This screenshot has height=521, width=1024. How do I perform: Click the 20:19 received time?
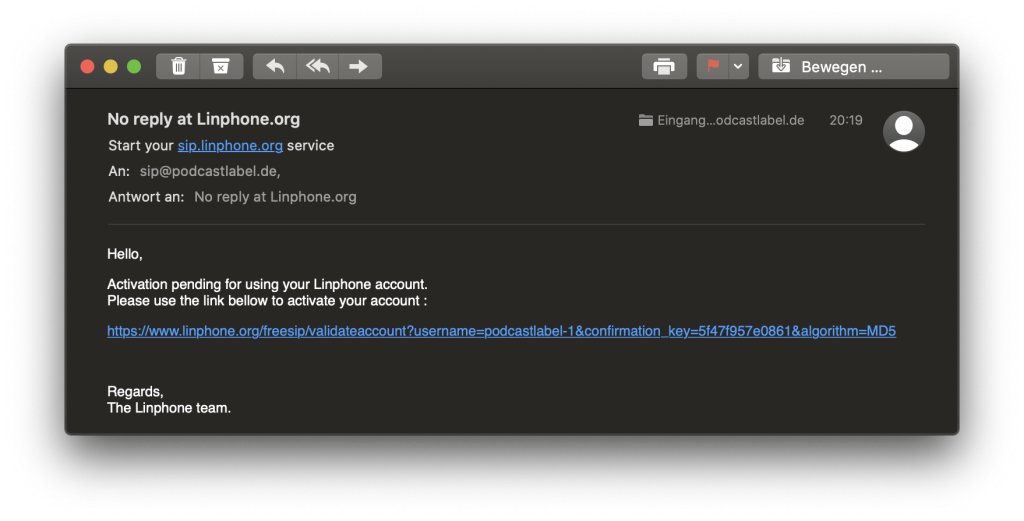pyautogui.click(x=846, y=120)
